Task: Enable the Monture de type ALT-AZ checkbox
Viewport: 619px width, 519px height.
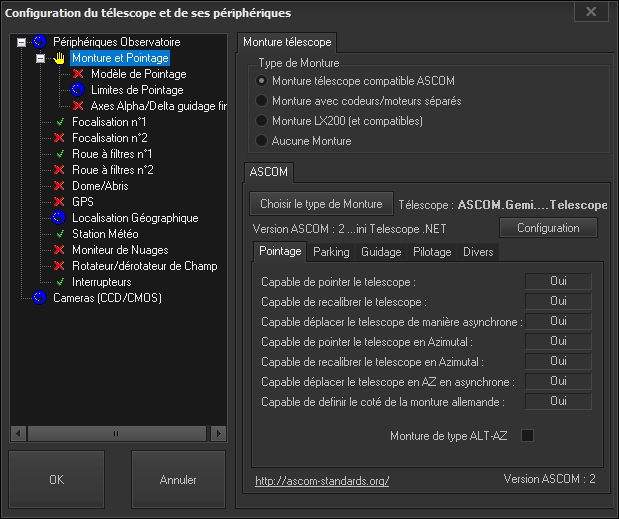Action: coord(528,435)
